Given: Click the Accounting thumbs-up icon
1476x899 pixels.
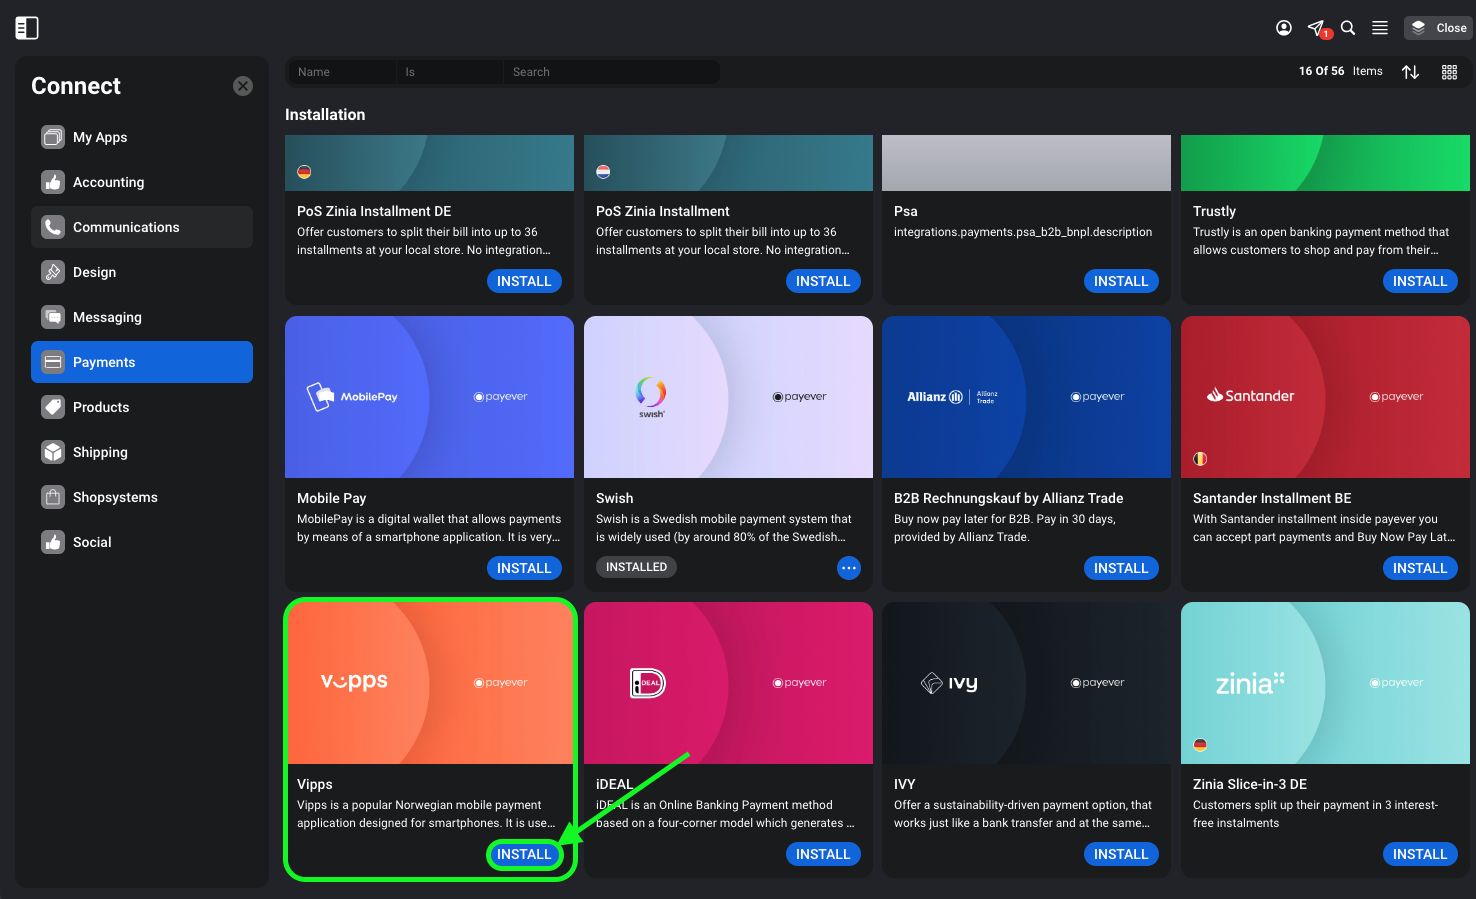Looking at the screenshot, I should [53, 182].
